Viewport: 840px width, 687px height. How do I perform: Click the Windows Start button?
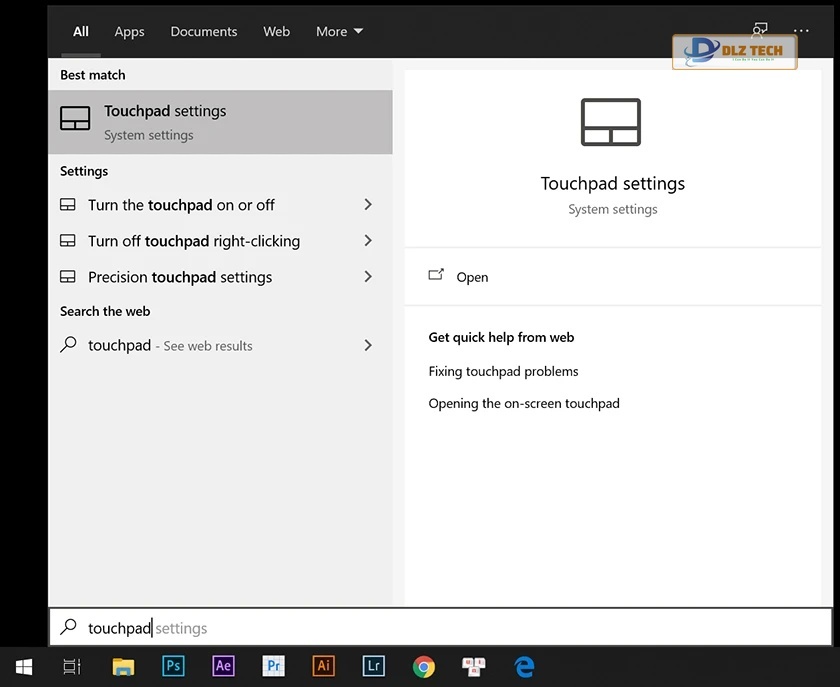click(x=23, y=666)
